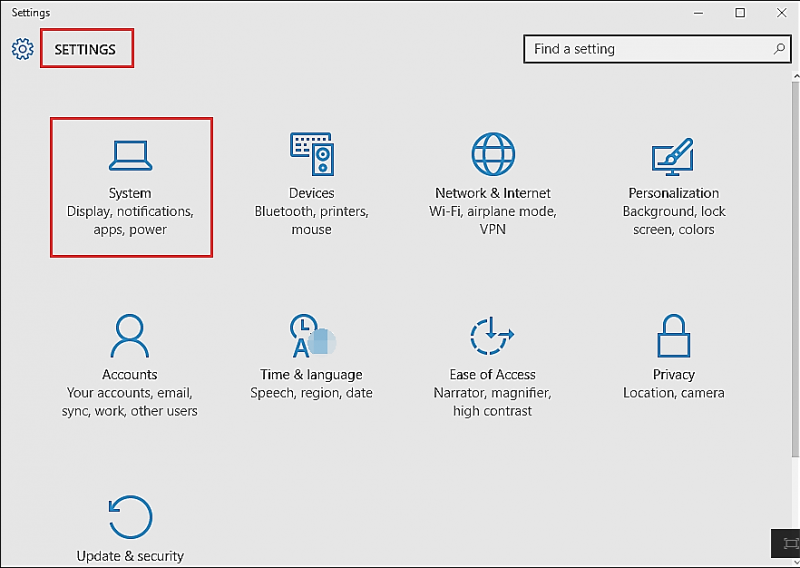Image resolution: width=800 pixels, height=568 pixels.
Task: Click the Accounts label text
Action: [x=130, y=374]
